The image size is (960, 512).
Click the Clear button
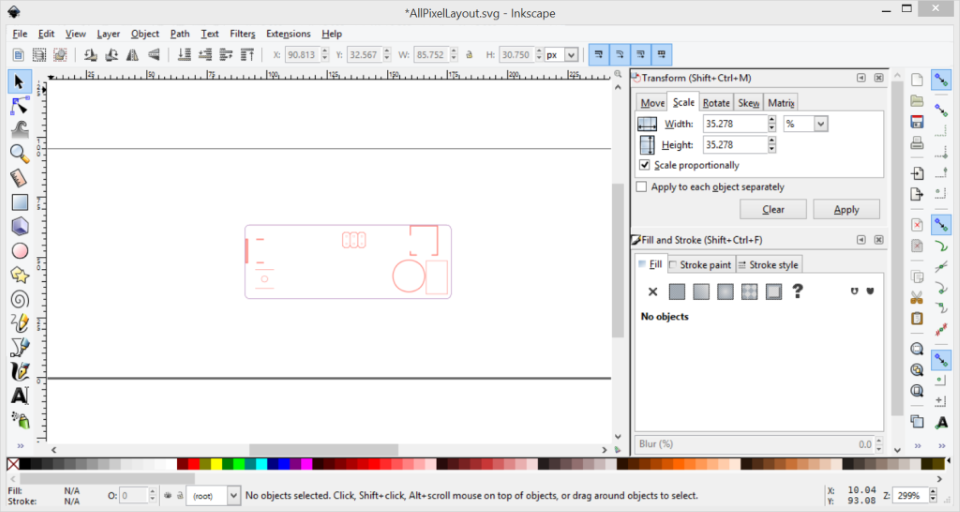(773, 209)
